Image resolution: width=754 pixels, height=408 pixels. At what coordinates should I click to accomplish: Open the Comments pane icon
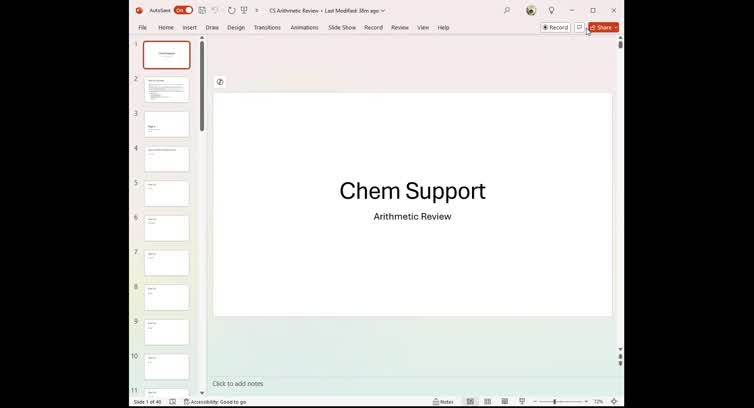pyautogui.click(x=579, y=27)
